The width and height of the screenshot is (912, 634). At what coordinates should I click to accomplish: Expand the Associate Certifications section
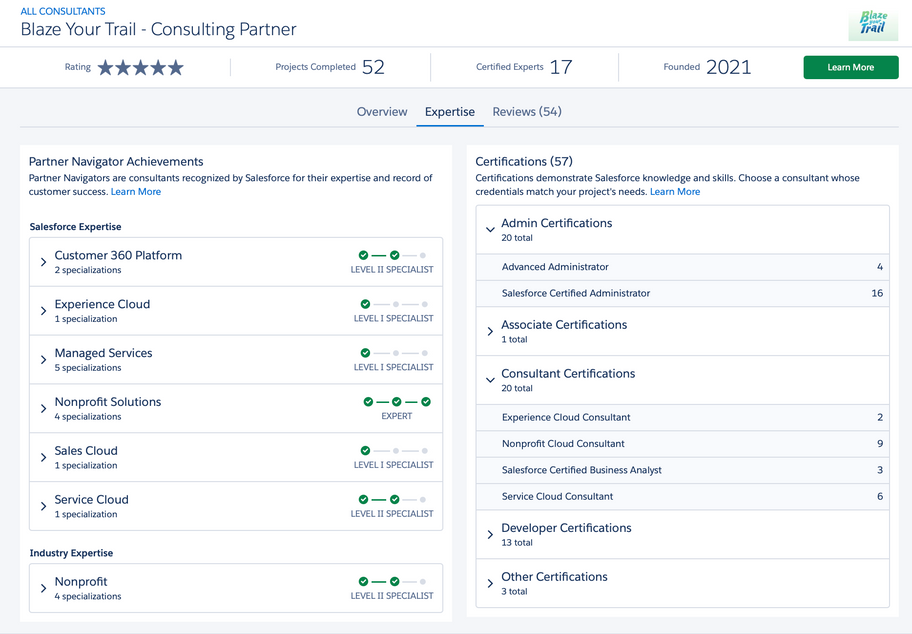[490, 331]
